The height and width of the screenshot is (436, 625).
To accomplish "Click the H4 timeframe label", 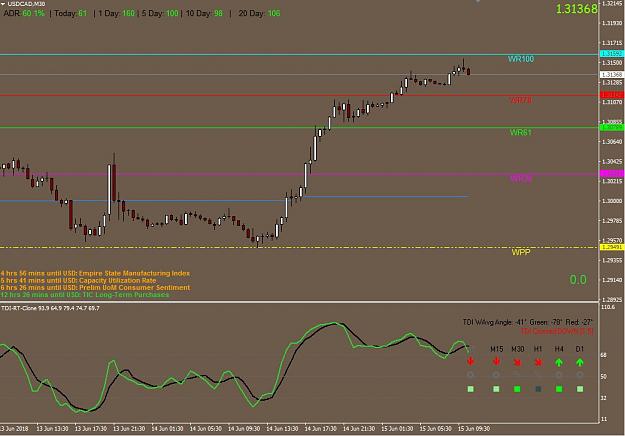I will (x=559, y=349).
